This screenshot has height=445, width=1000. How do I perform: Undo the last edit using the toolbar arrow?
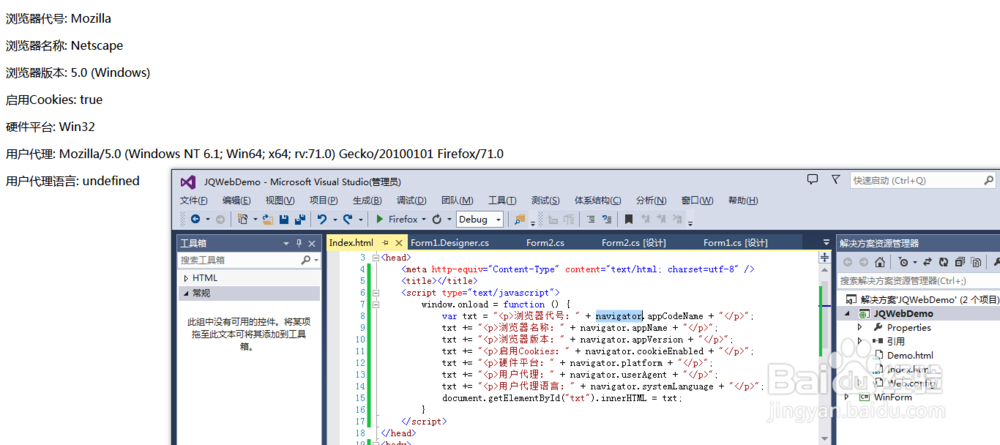click(x=322, y=219)
